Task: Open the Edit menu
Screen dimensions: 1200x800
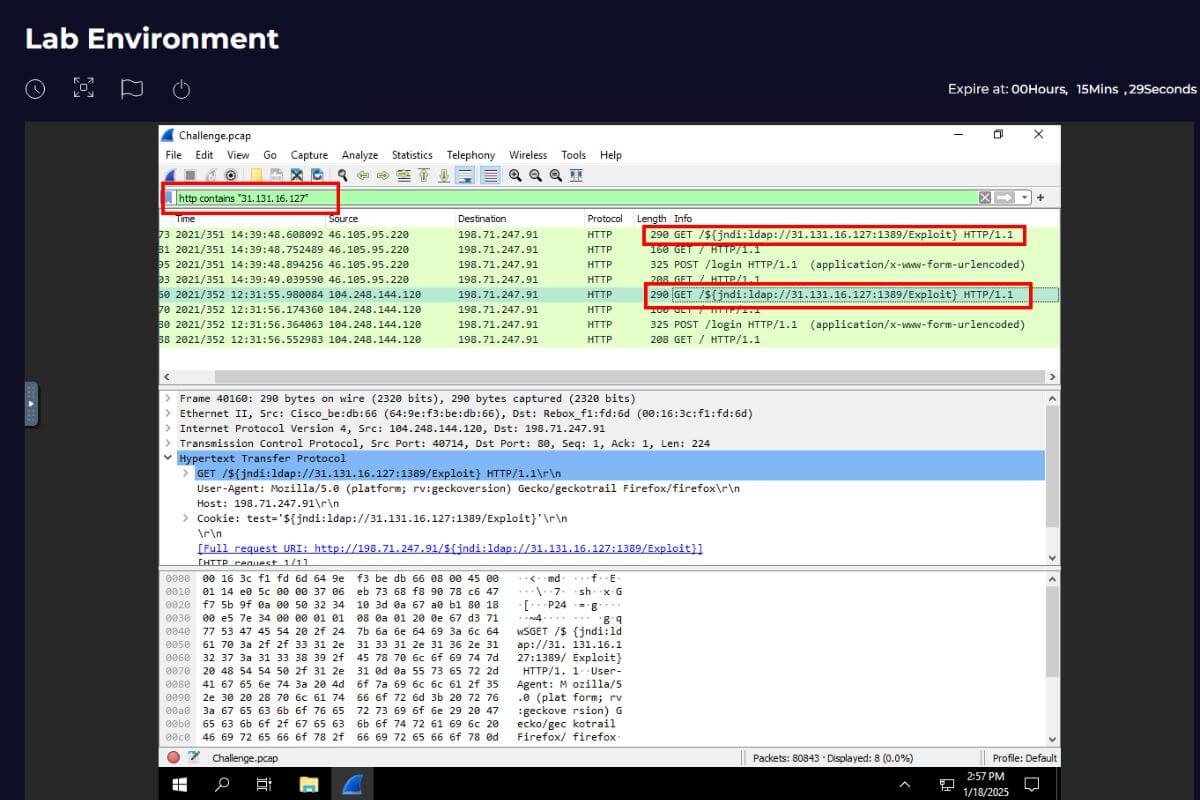Action: click(x=204, y=155)
